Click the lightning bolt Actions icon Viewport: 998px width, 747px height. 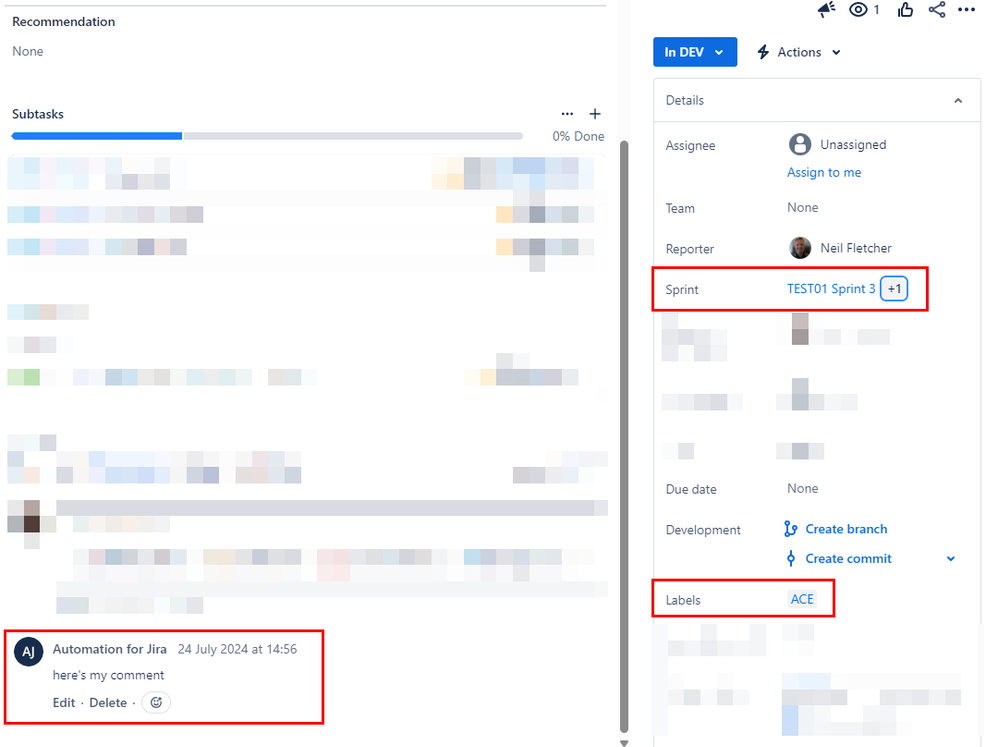point(763,52)
